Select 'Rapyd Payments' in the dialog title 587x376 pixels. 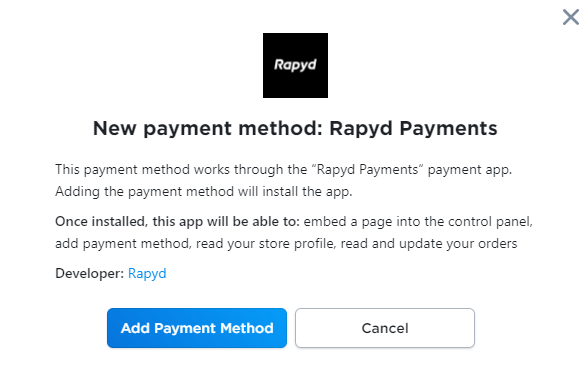[x=413, y=128]
